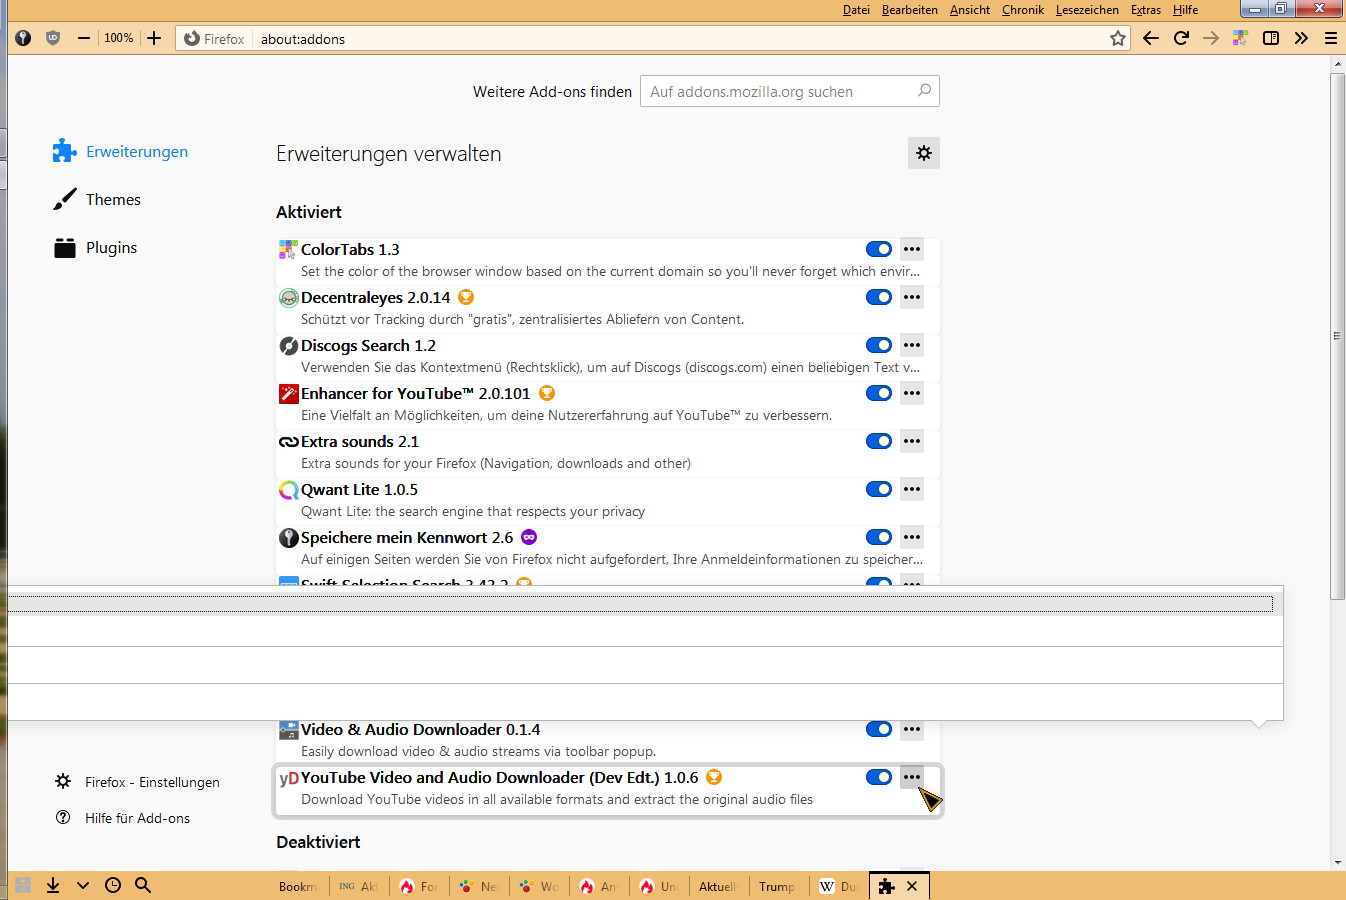Open downloads arrow in the bottom bar
The image size is (1346, 900).
pyautogui.click(x=53, y=885)
